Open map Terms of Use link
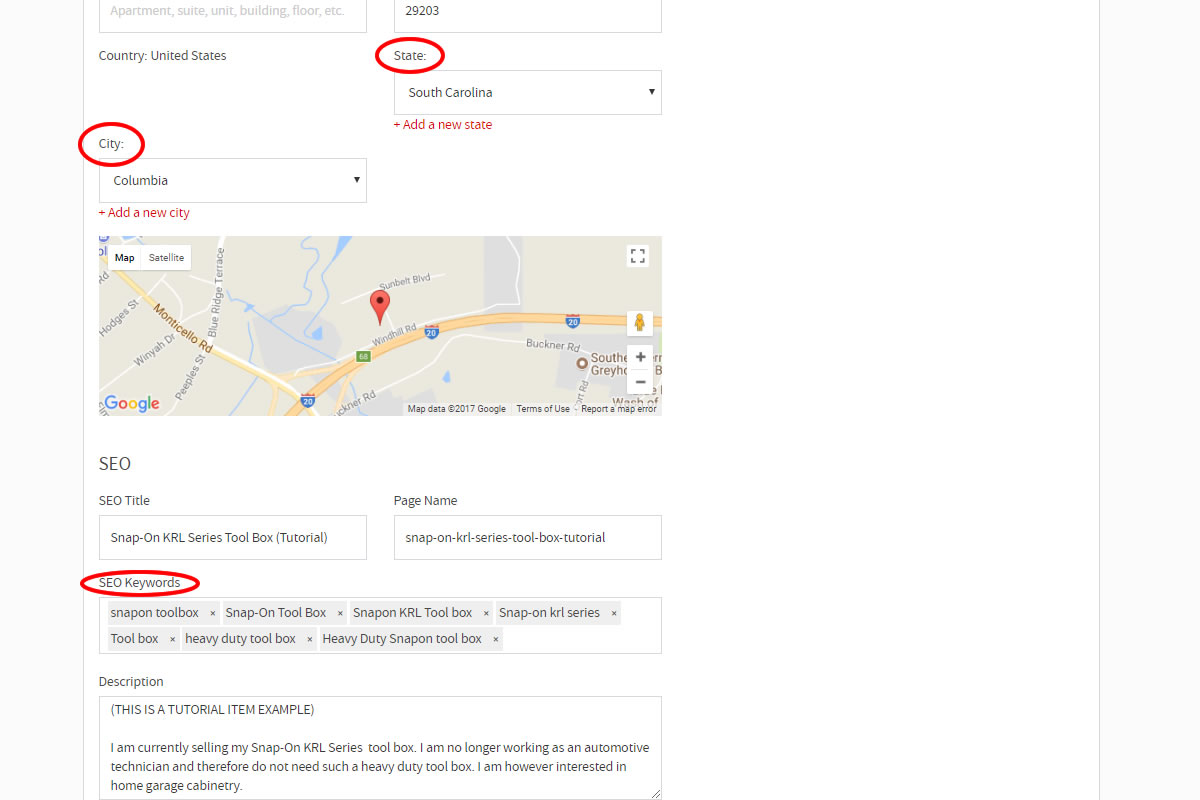The image size is (1200, 800). (543, 409)
